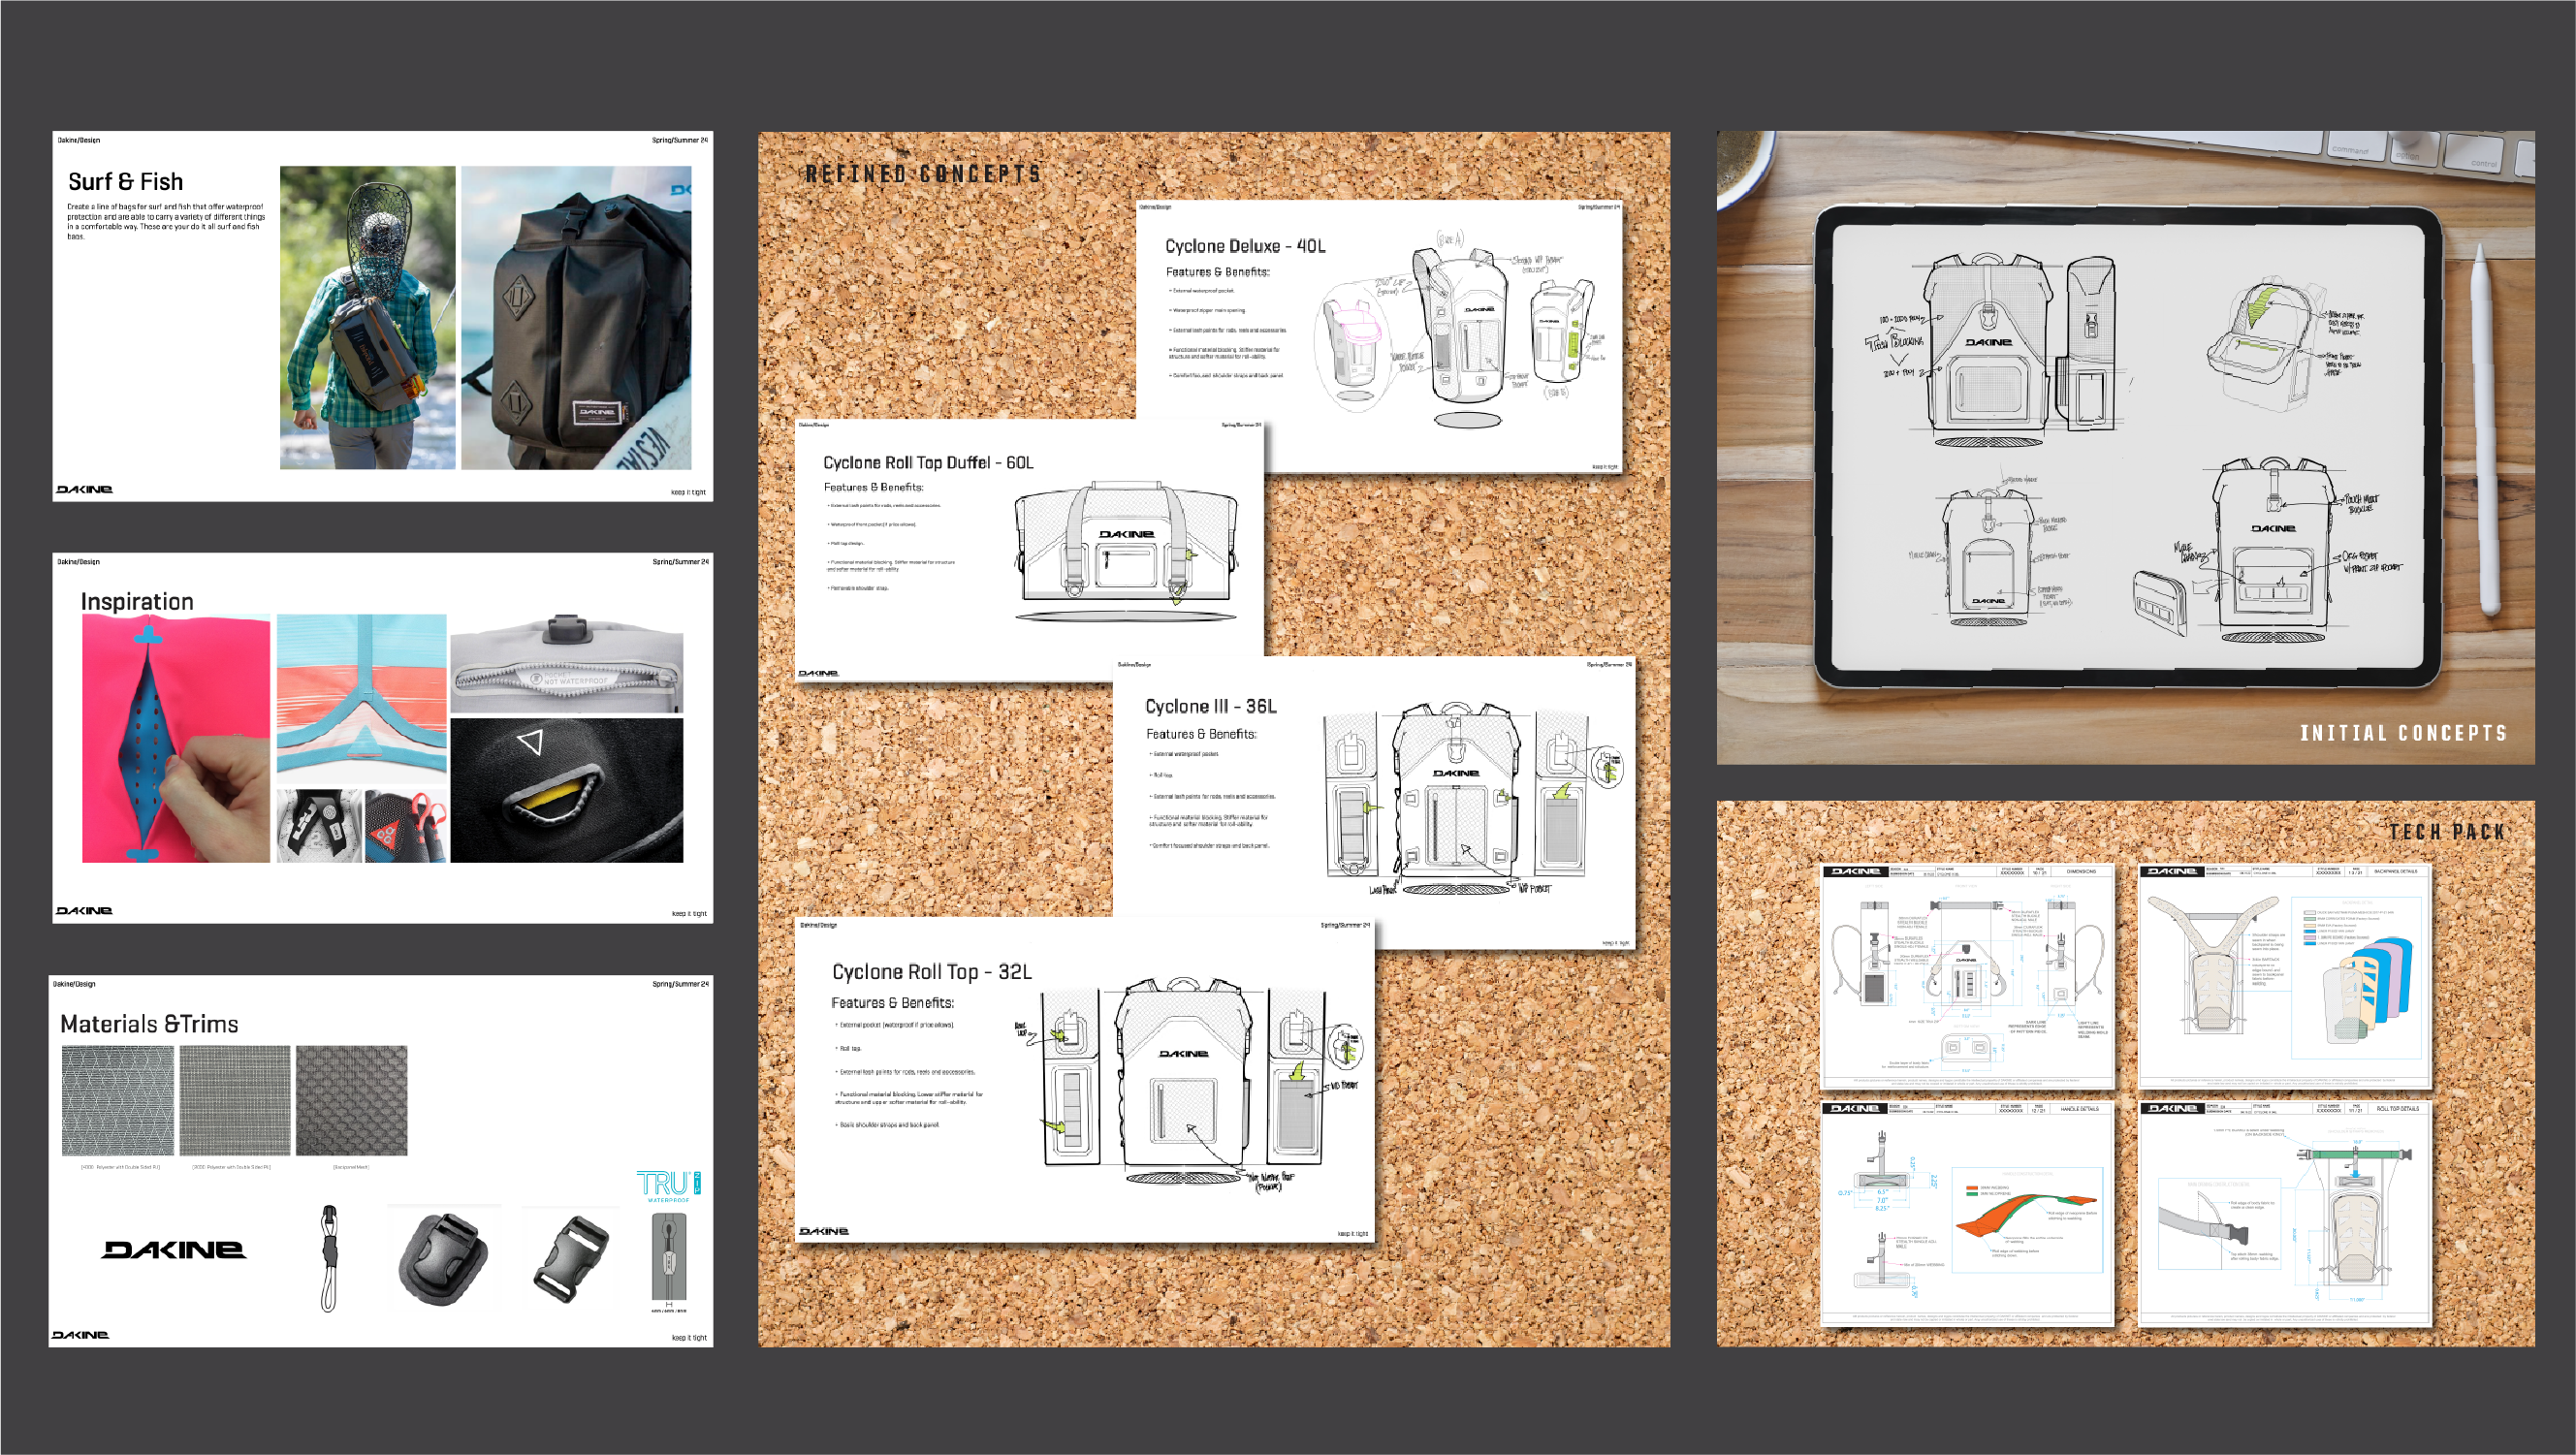2576x1455 pixels.
Task: Click the Cyclone Roll Top 32L title
Action: click(x=931, y=972)
